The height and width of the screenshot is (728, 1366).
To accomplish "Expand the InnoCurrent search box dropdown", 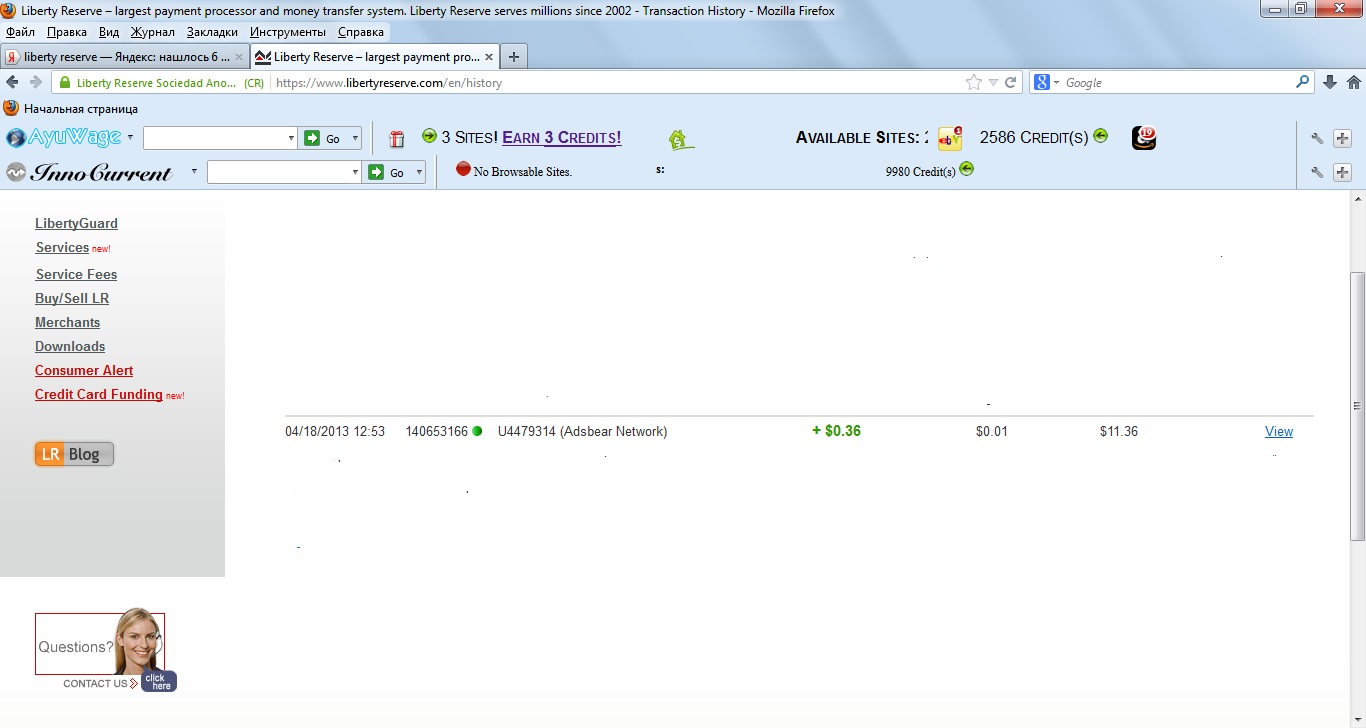I will 355,173.
